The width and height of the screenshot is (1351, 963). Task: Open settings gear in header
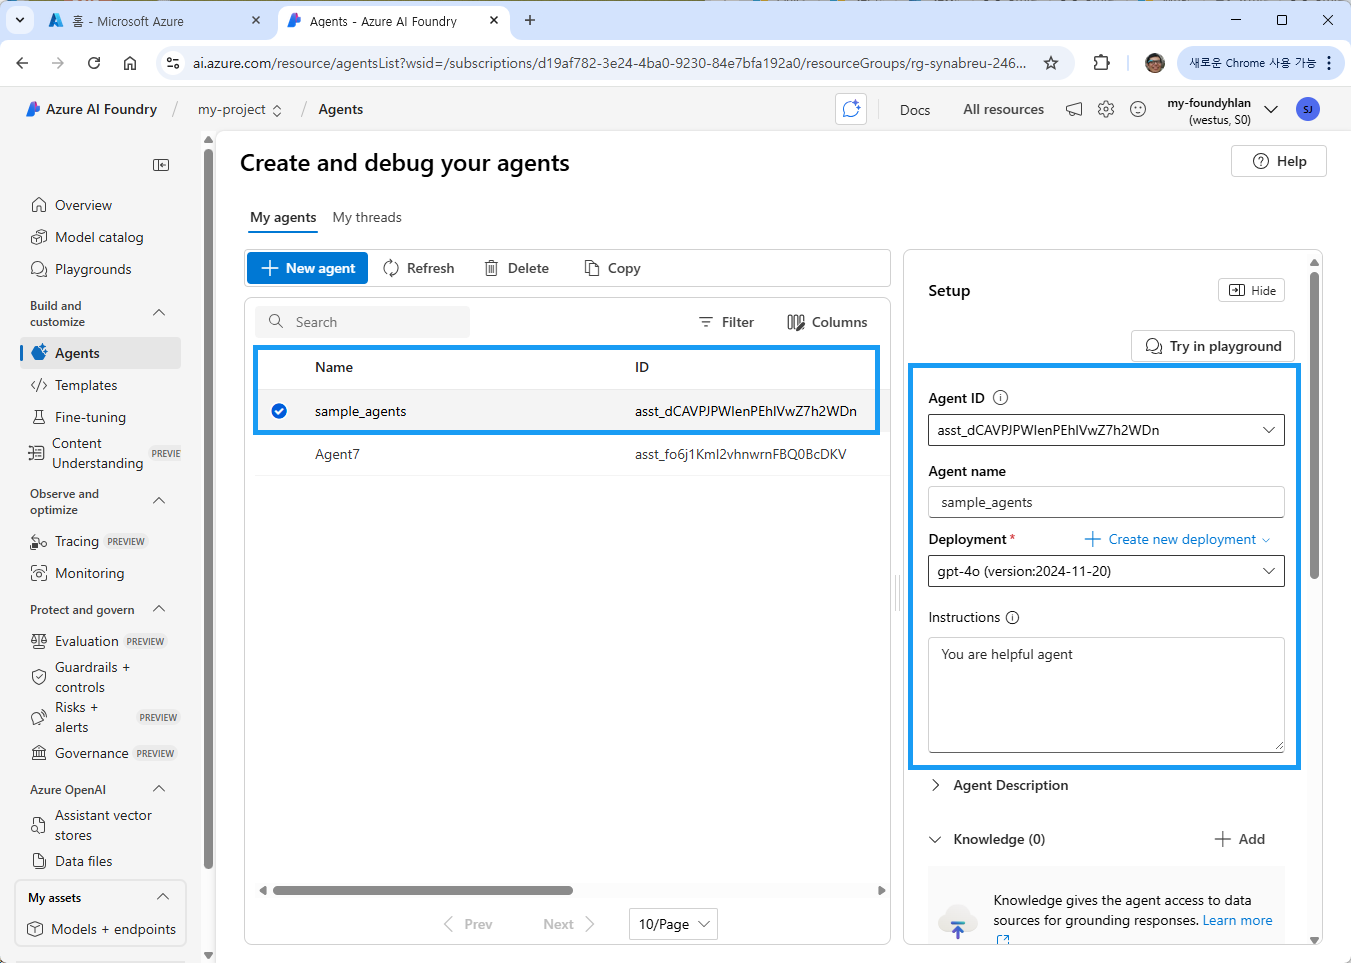click(1106, 109)
